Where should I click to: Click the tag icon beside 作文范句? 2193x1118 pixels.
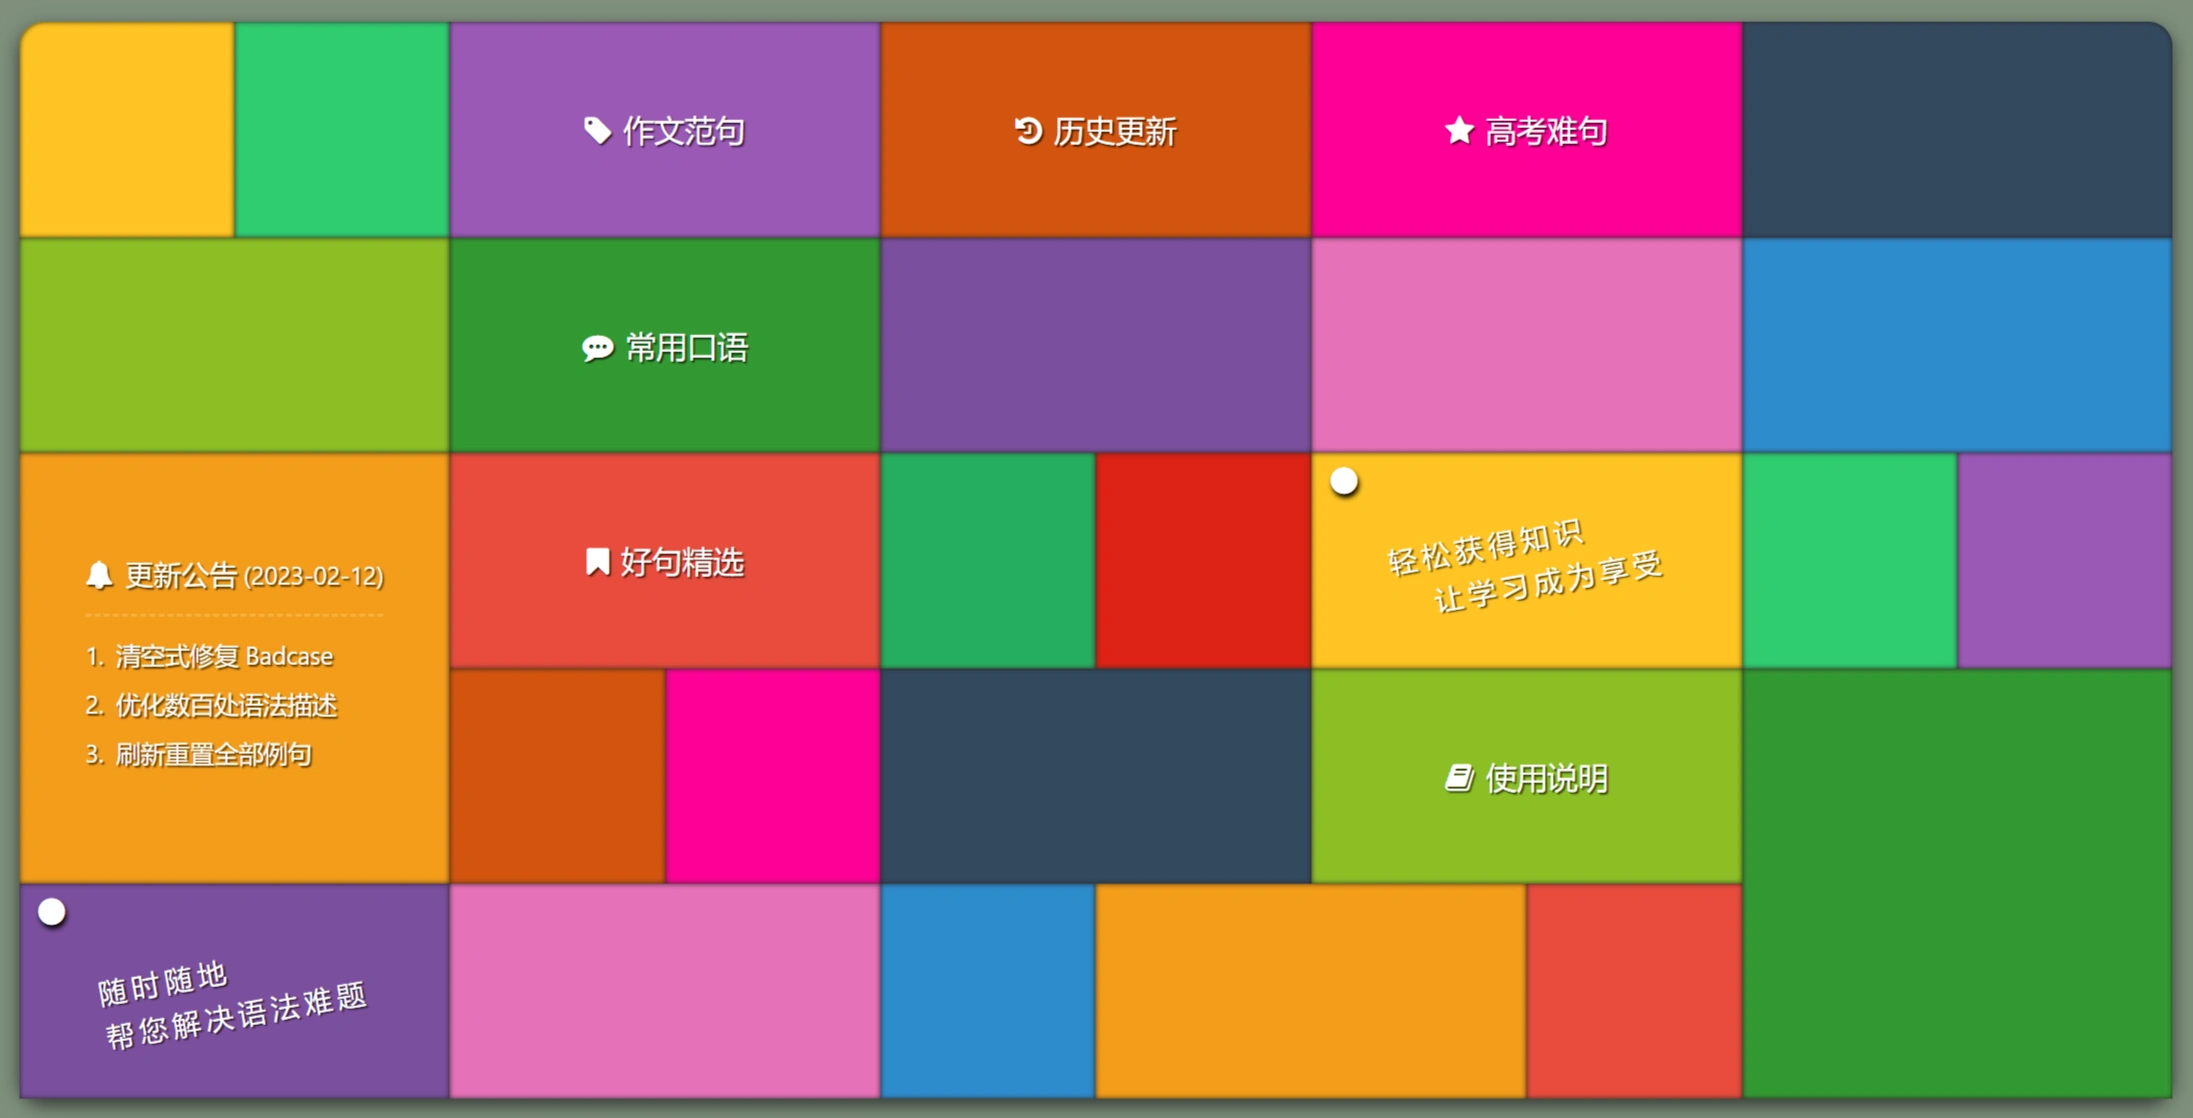597,130
